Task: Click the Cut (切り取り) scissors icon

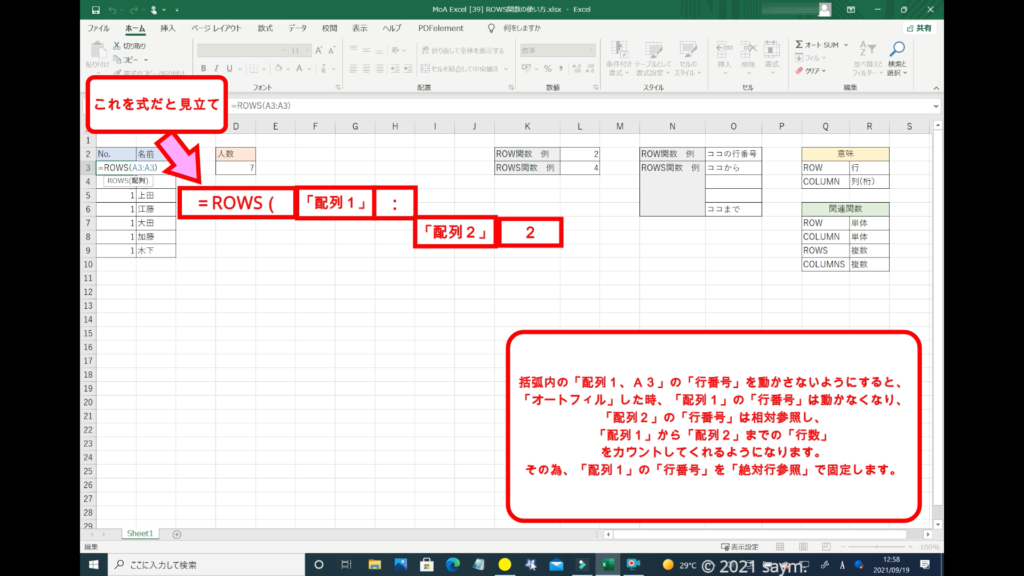Action: coord(118,46)
